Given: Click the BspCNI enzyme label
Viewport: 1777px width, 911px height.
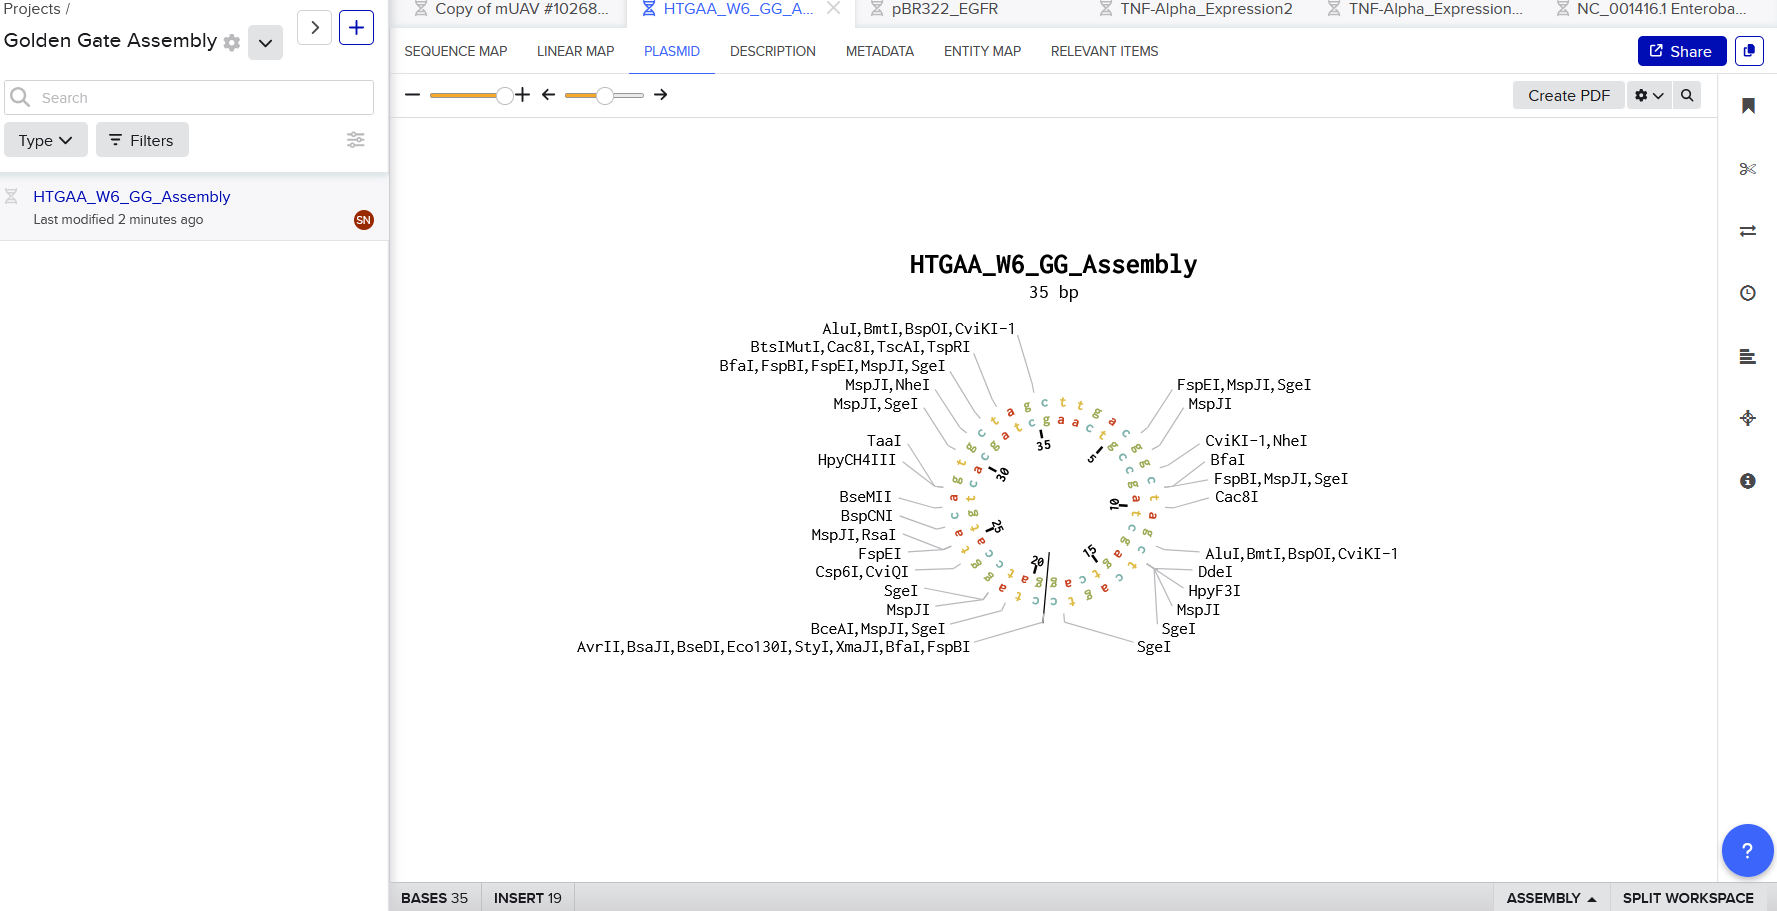Looking at the screenshot, I should click(x=867, y=516).
